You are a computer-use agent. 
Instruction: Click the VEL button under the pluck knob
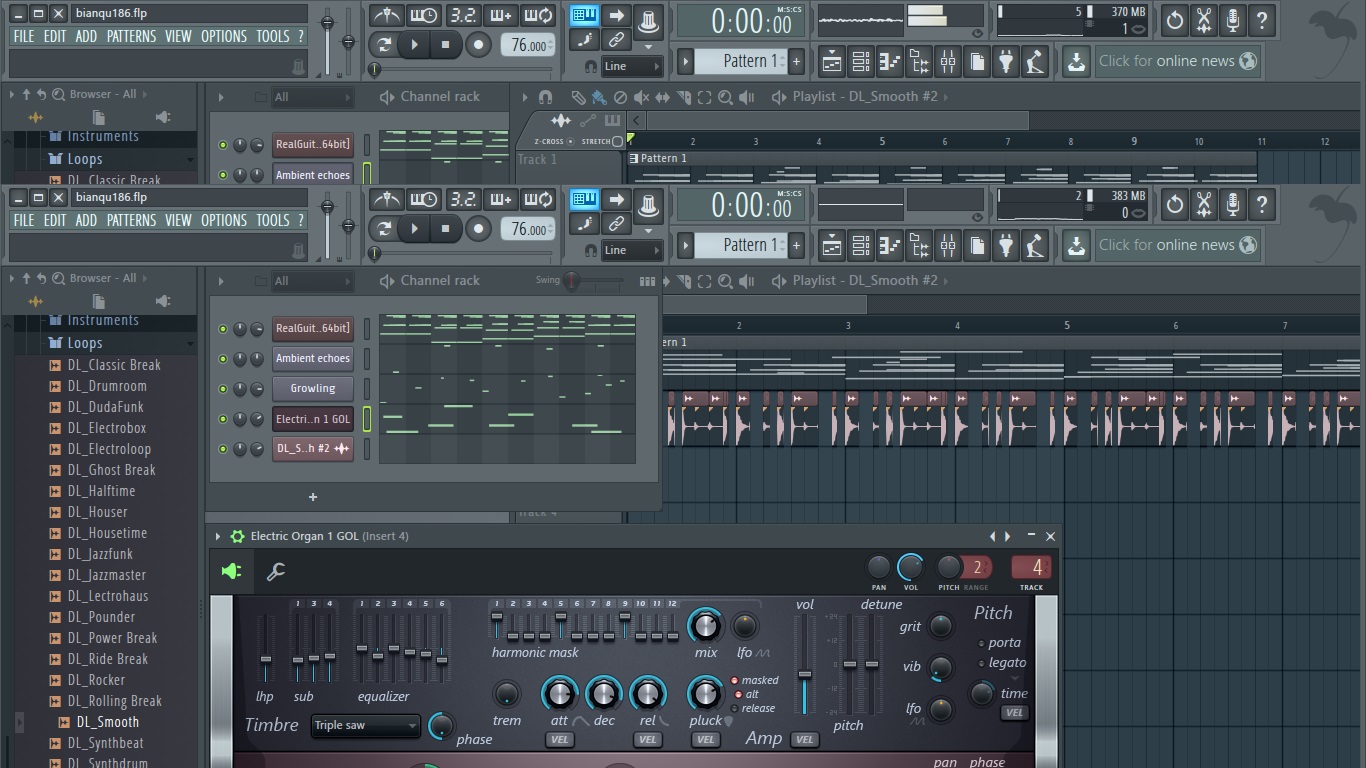coord(706,740)
